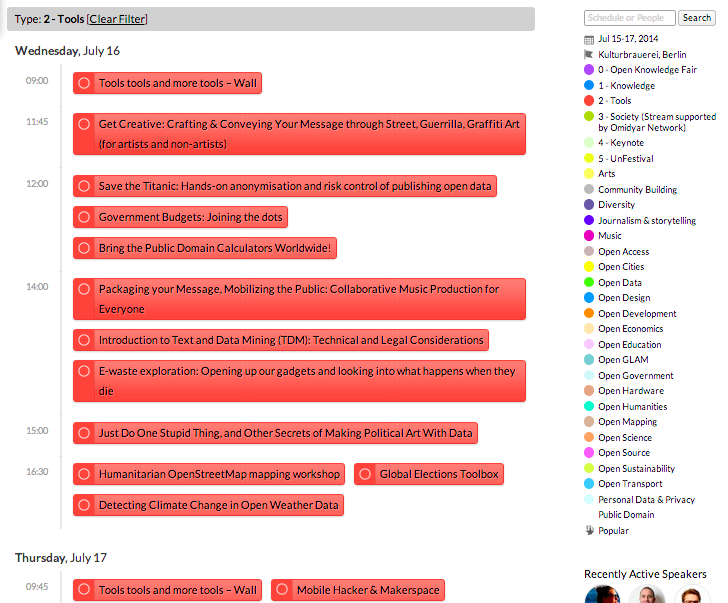Filter by 2 - Tools type

pos(614,101)
